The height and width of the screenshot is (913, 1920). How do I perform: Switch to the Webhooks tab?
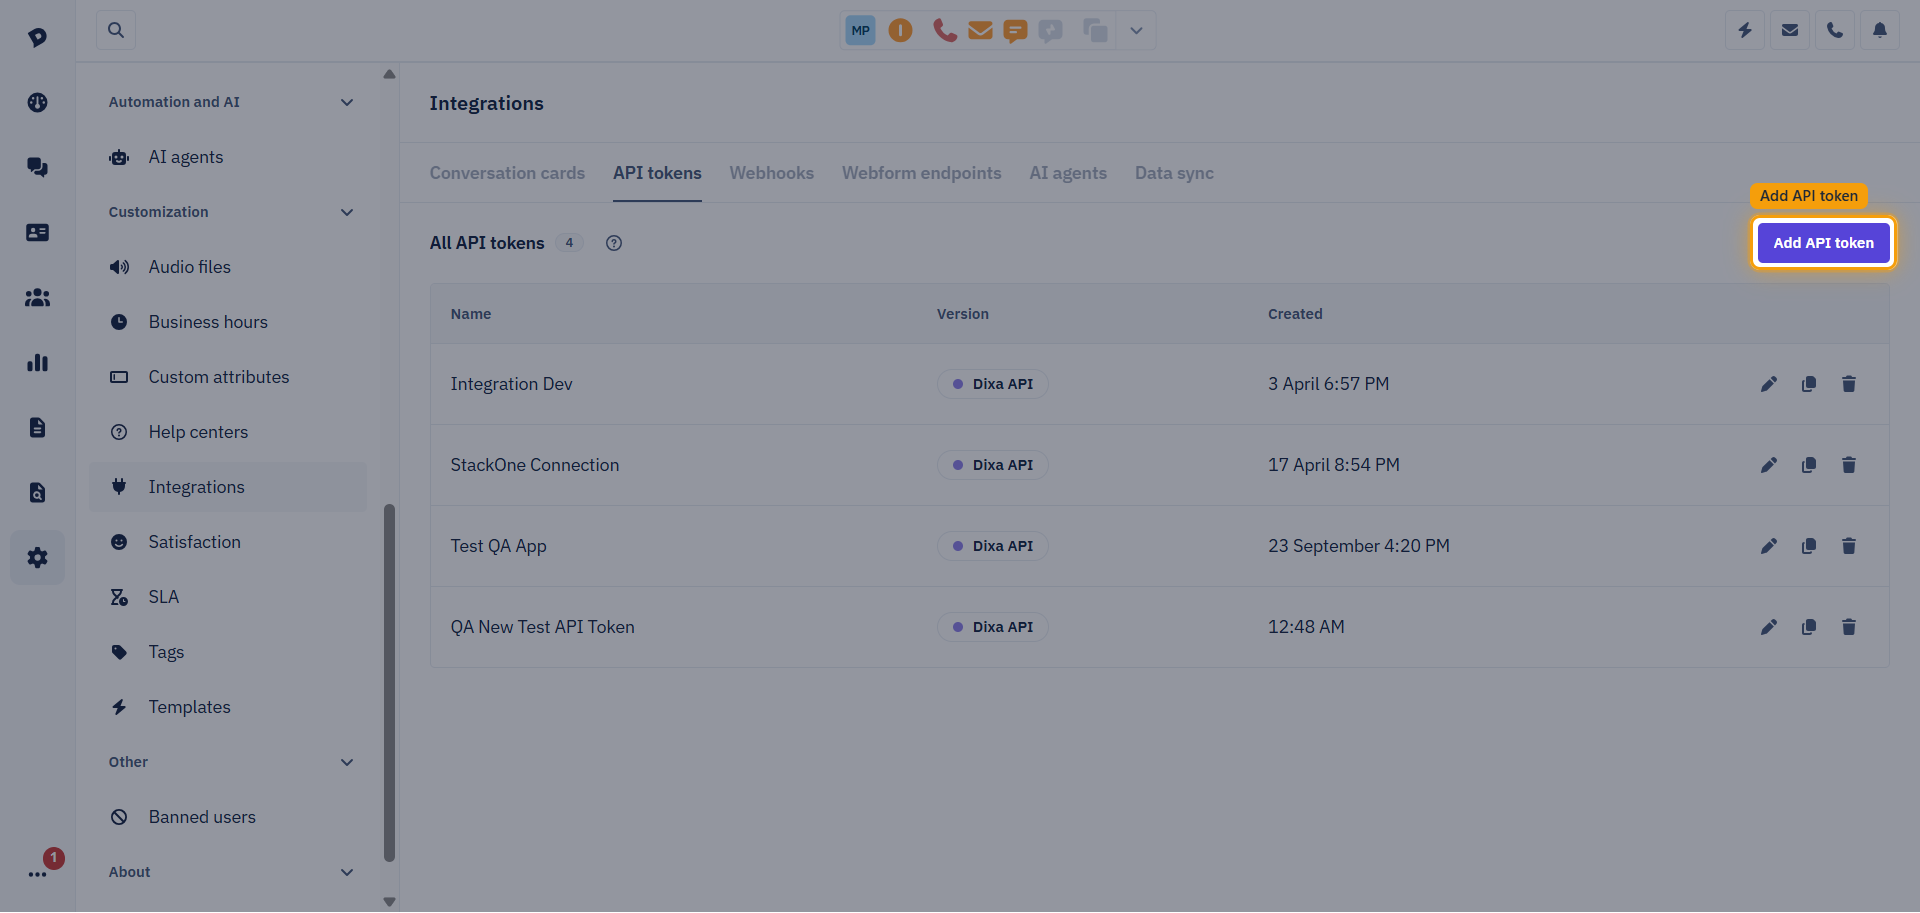pyautogui.click(x=772, y=173)
